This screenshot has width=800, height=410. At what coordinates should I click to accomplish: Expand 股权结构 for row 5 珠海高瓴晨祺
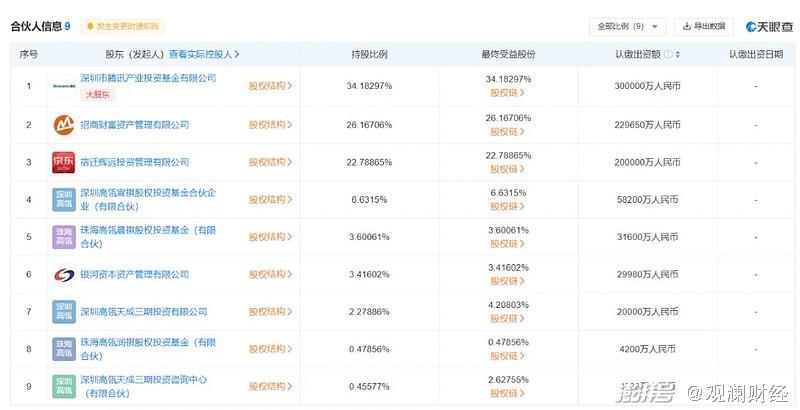coord(270,237)
